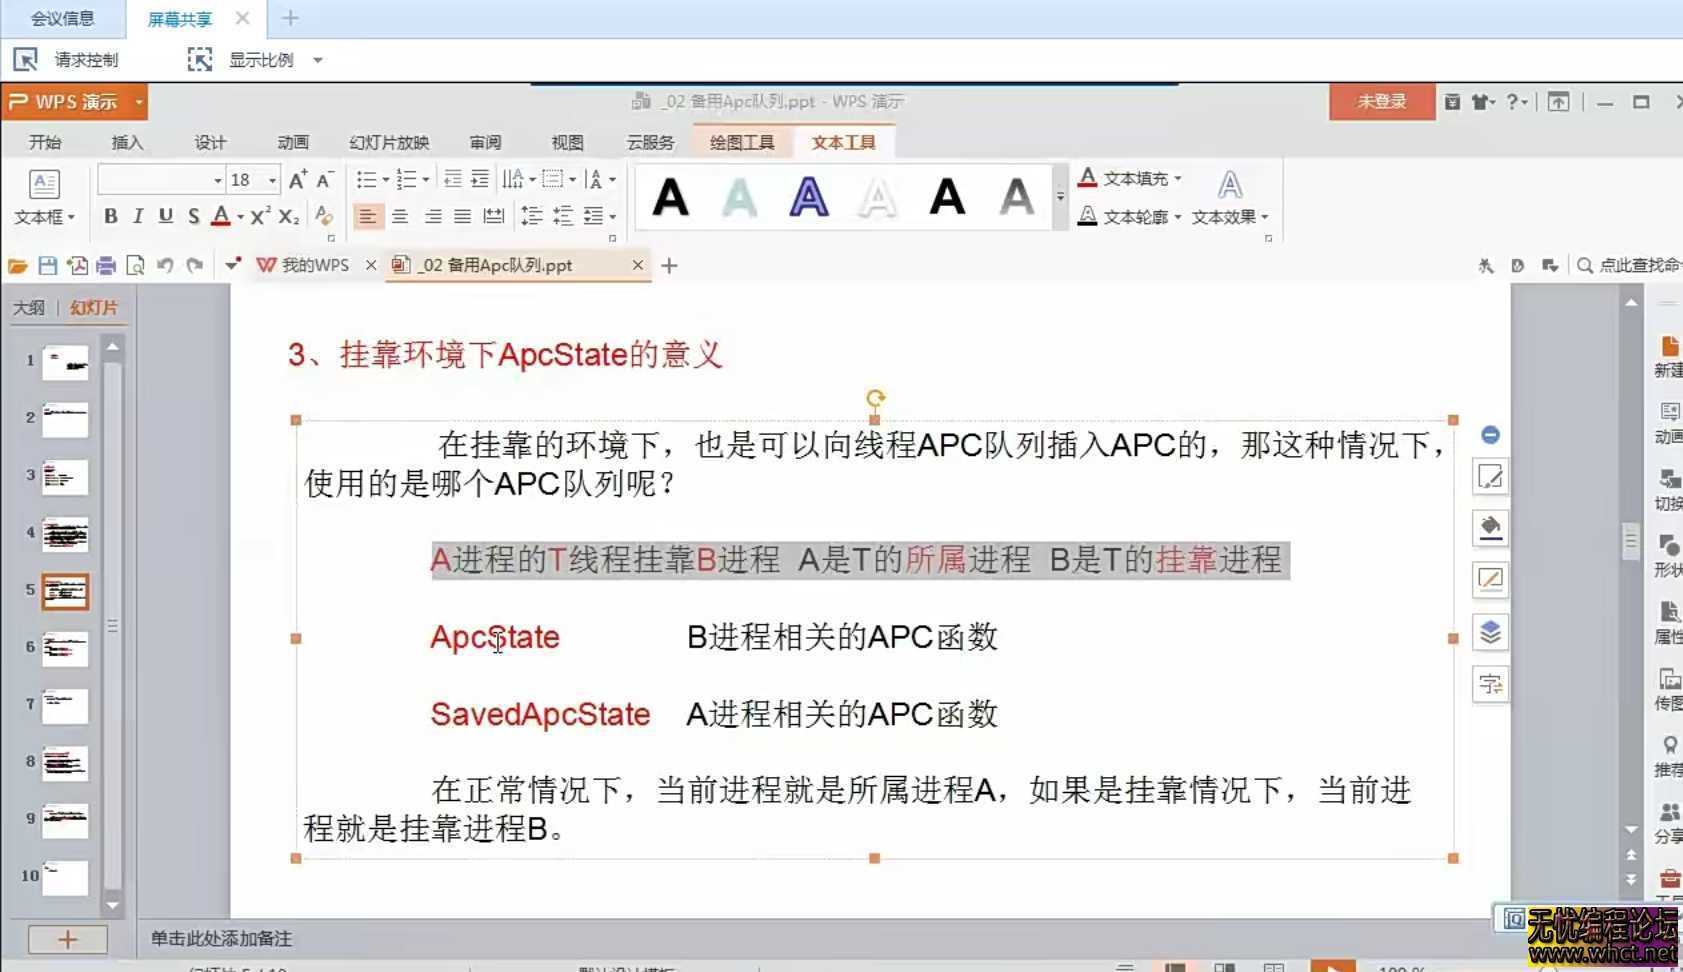
Task: Switch to the 会议信息 tab
Action: pos(62,17)
